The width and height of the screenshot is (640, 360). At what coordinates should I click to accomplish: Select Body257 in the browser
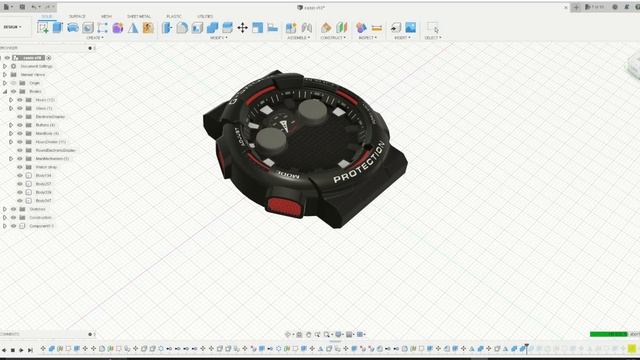point(43,184)
